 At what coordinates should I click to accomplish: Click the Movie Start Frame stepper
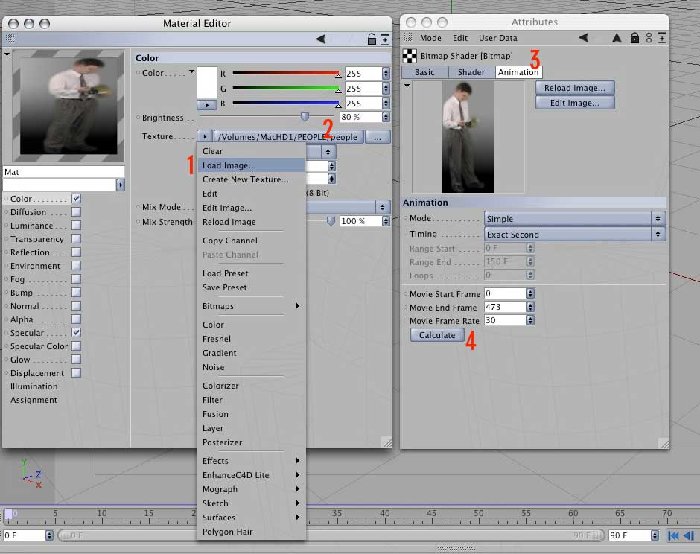530,294
